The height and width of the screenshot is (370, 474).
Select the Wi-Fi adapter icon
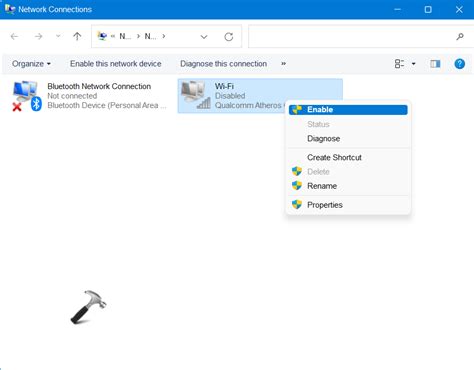195,95
